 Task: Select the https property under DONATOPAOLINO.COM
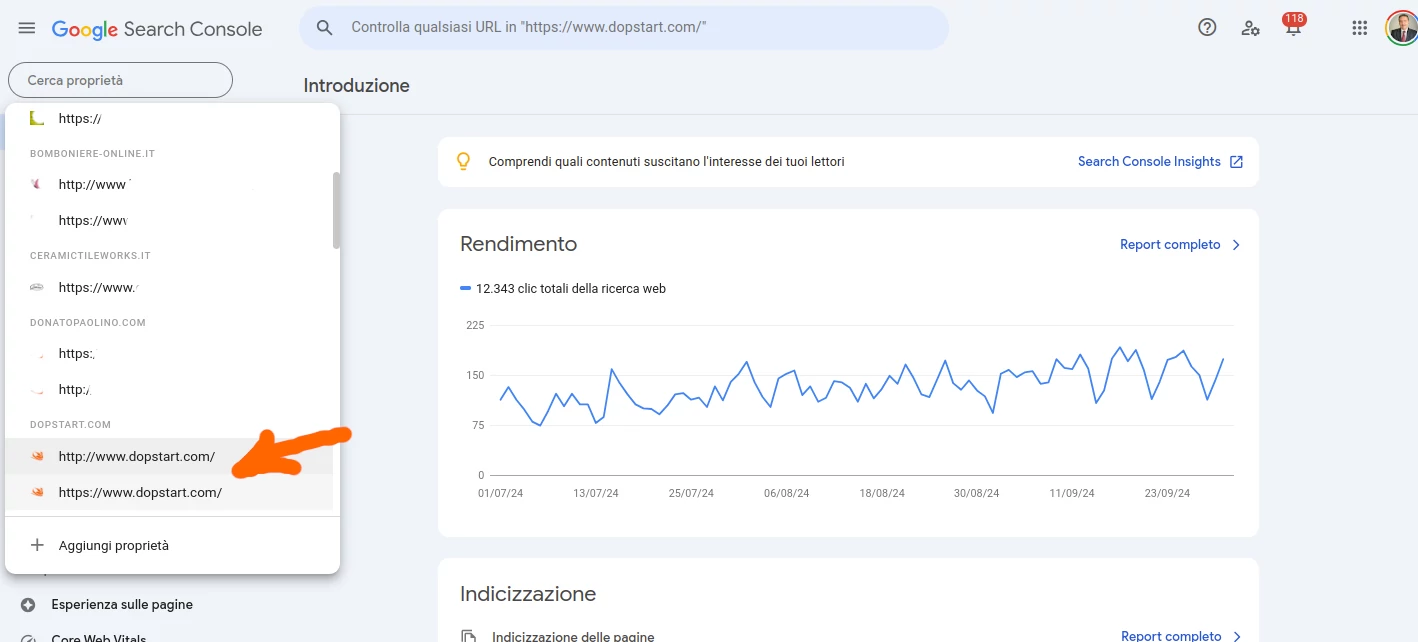[x=169, y=353]
